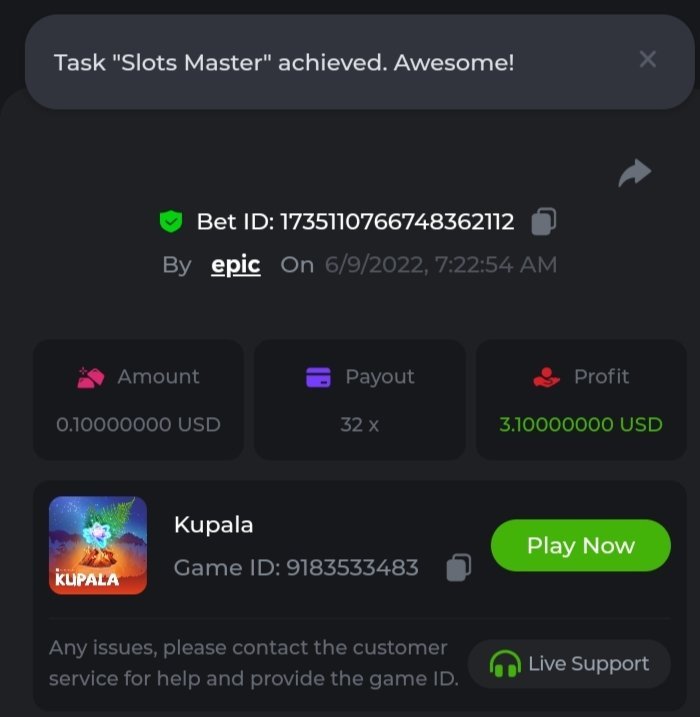Click the Profit hand icon
This screenshot has width=700, height=717.
(548, 377)
